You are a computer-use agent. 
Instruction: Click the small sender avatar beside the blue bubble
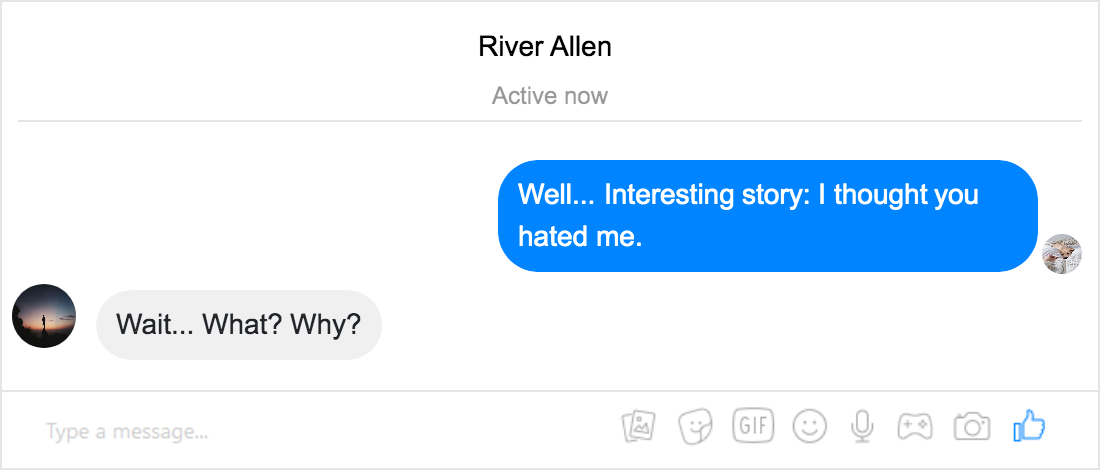click(x=1061, y=254)
